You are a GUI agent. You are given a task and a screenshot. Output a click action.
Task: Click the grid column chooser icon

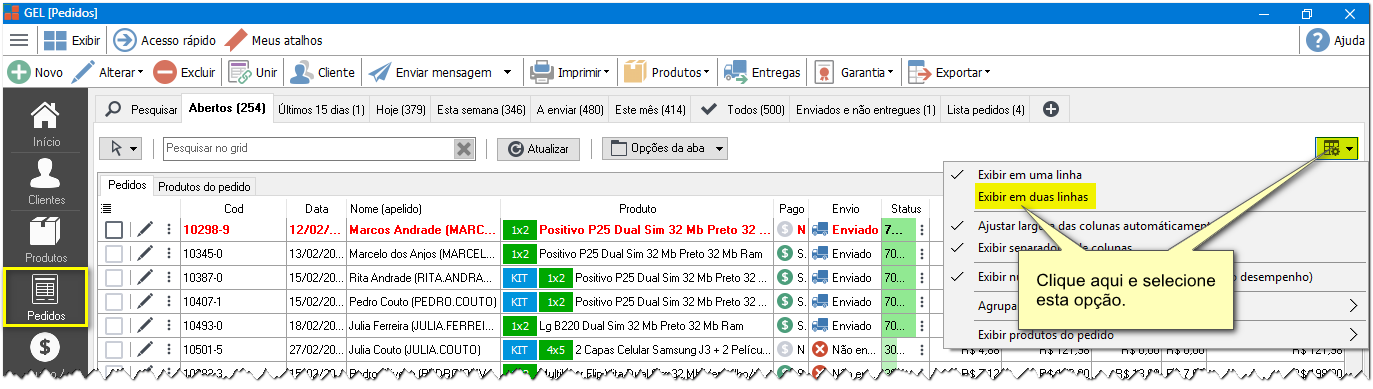coord(107,209)
